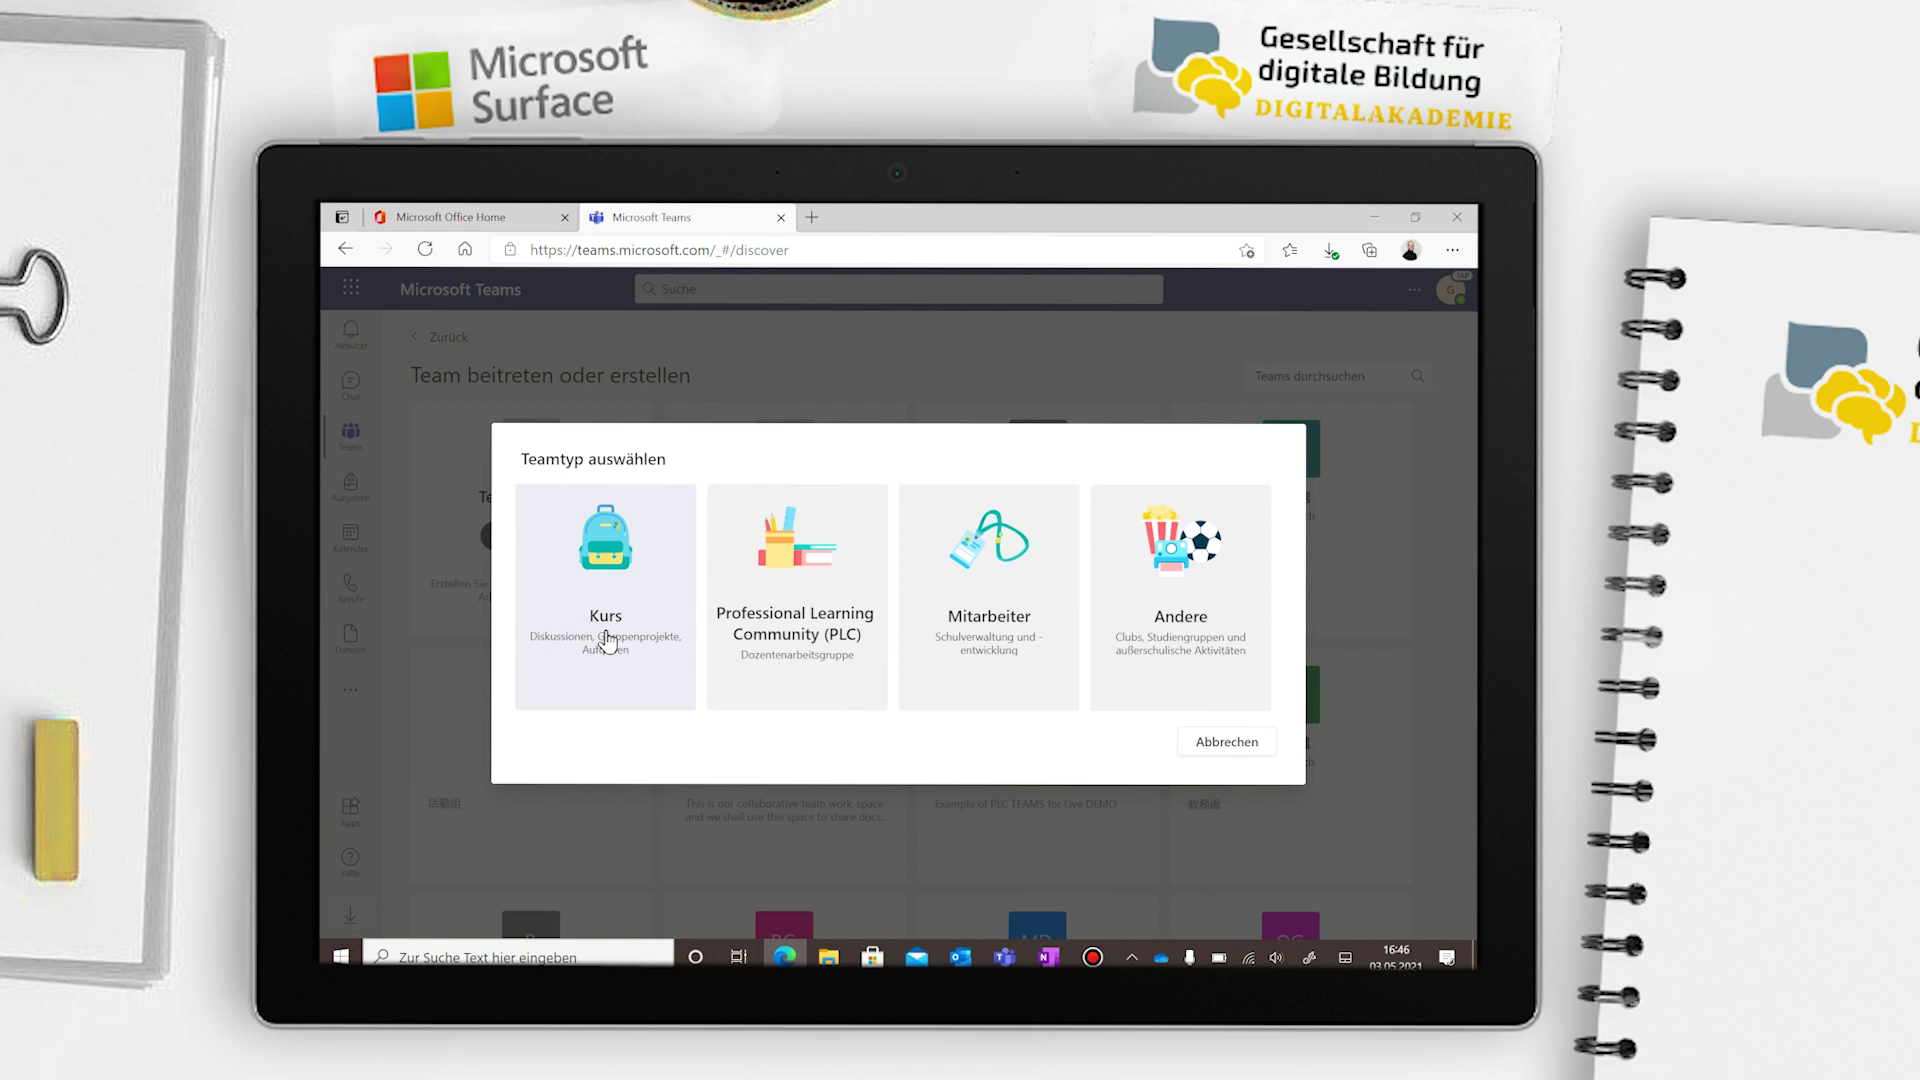Open File Explorer from taskbar
This screenshot has height=1080, width=1920.
pos(828,957)
